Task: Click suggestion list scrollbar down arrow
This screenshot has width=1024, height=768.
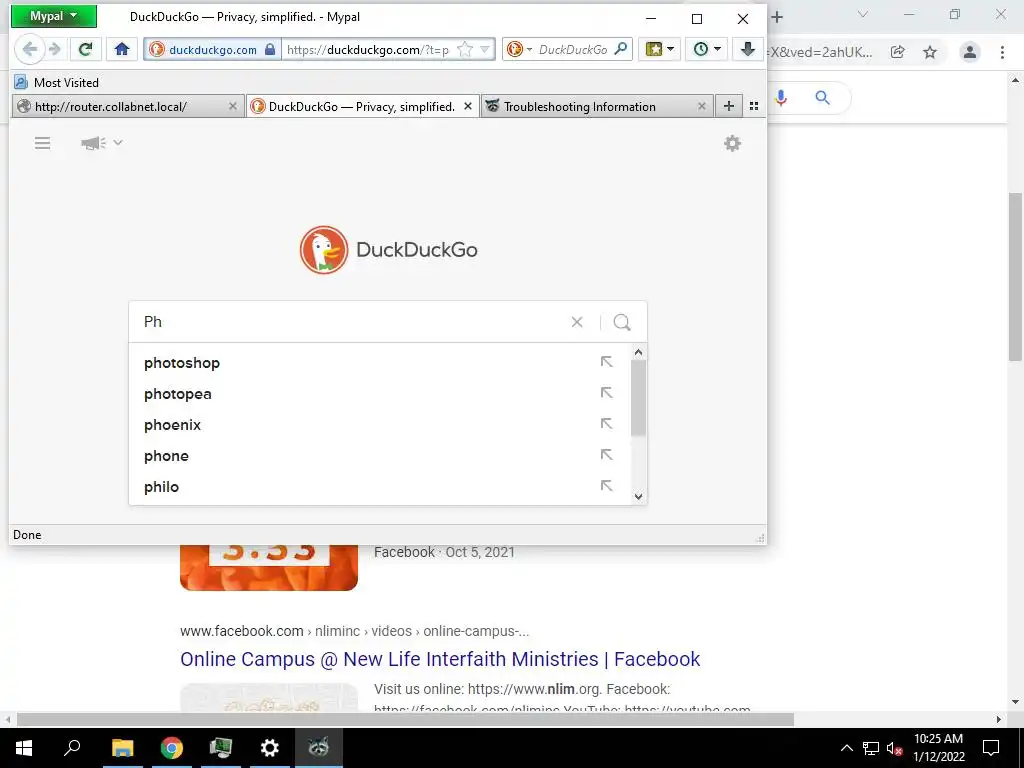Action: (x=639, y=496)
